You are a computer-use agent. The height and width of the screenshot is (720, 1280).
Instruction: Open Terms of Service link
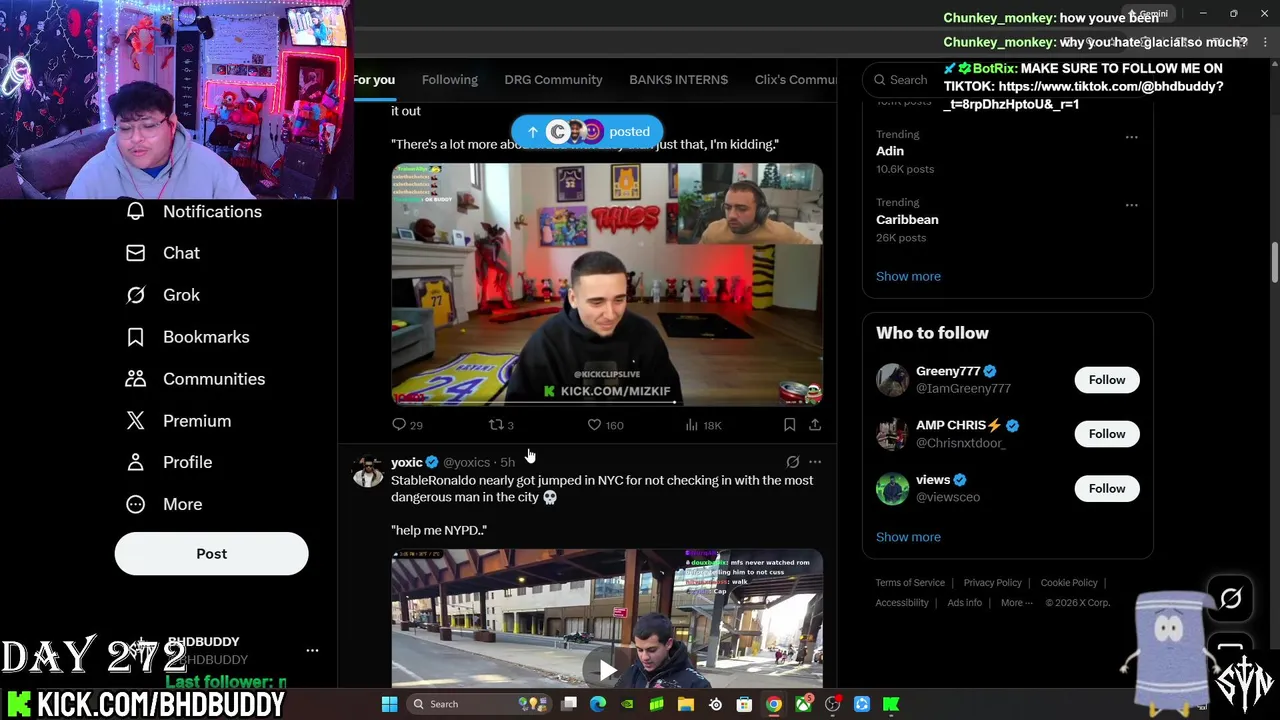click(x=910, y=583)
